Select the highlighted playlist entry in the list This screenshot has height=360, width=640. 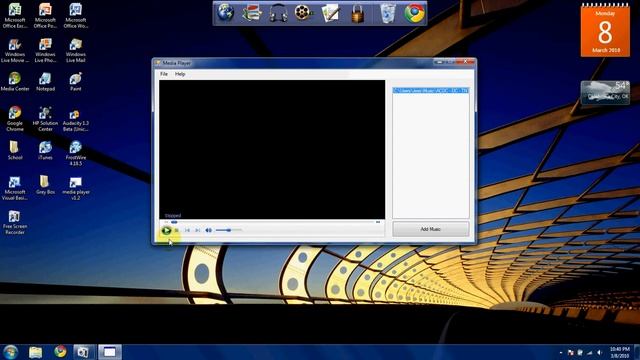(x=431, y=90)
